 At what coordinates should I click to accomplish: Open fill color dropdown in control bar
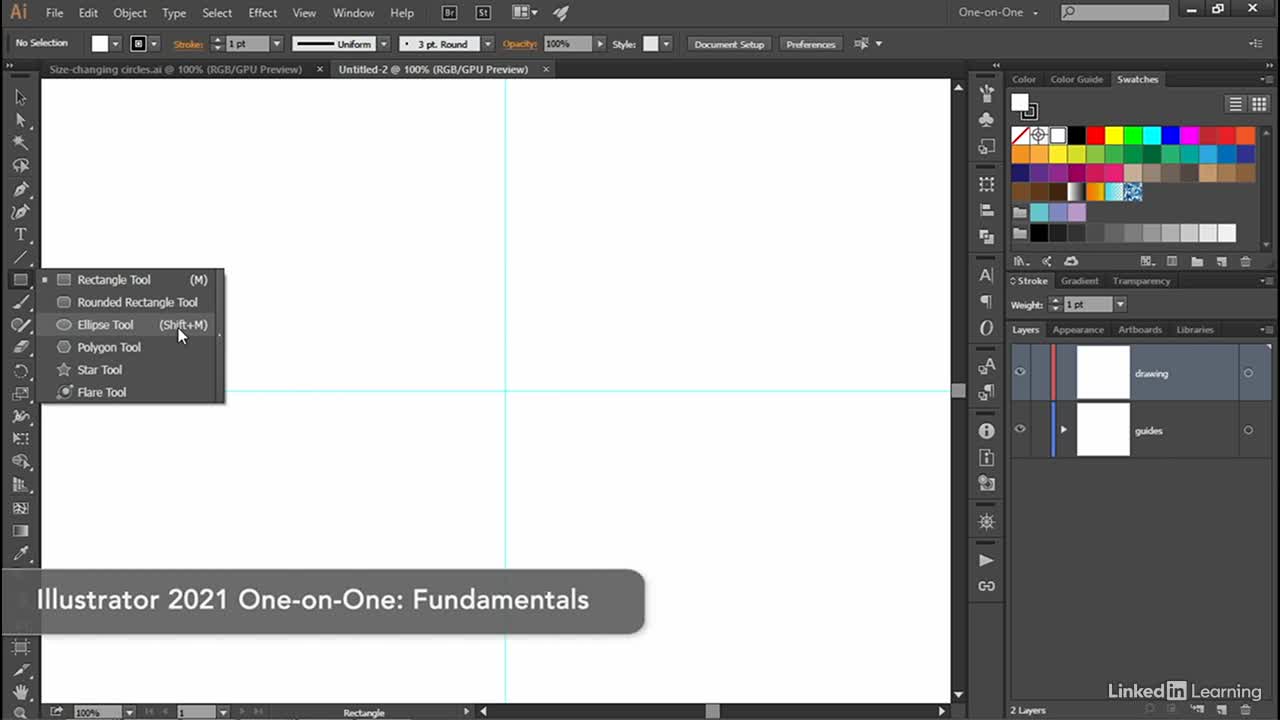click(x=116, y=44)
